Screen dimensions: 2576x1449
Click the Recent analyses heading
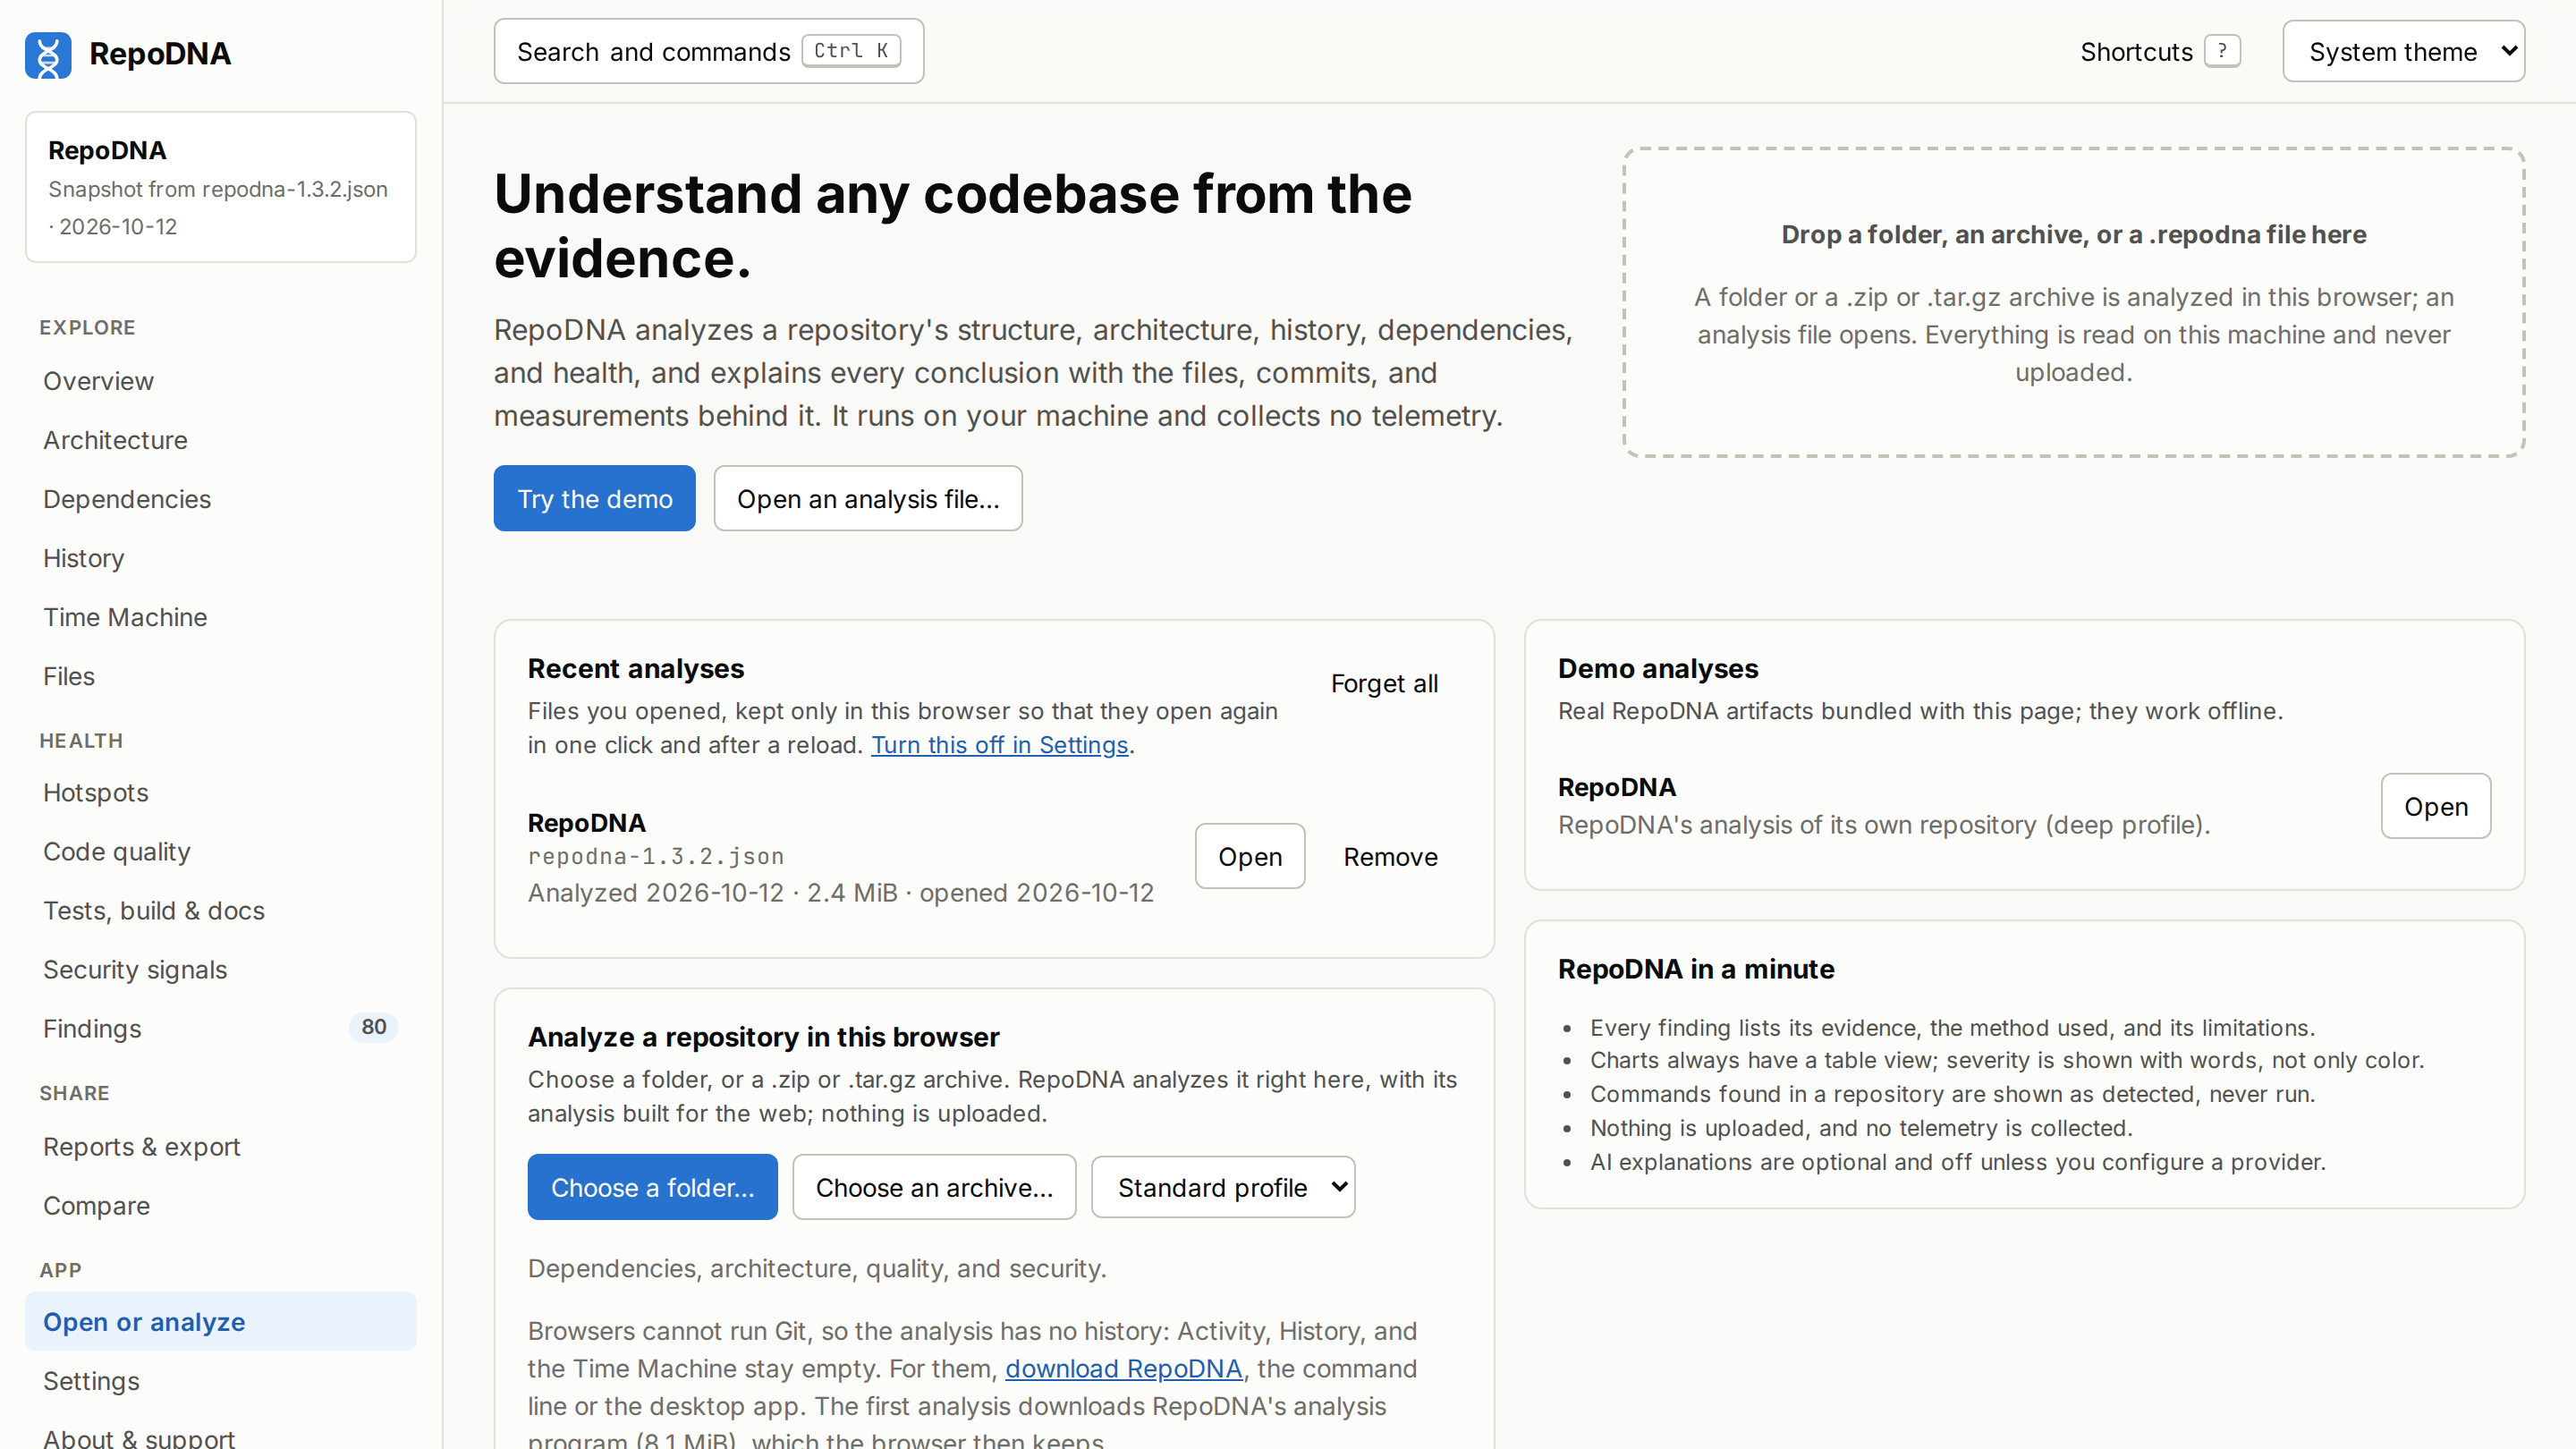[x=636, y=668]
